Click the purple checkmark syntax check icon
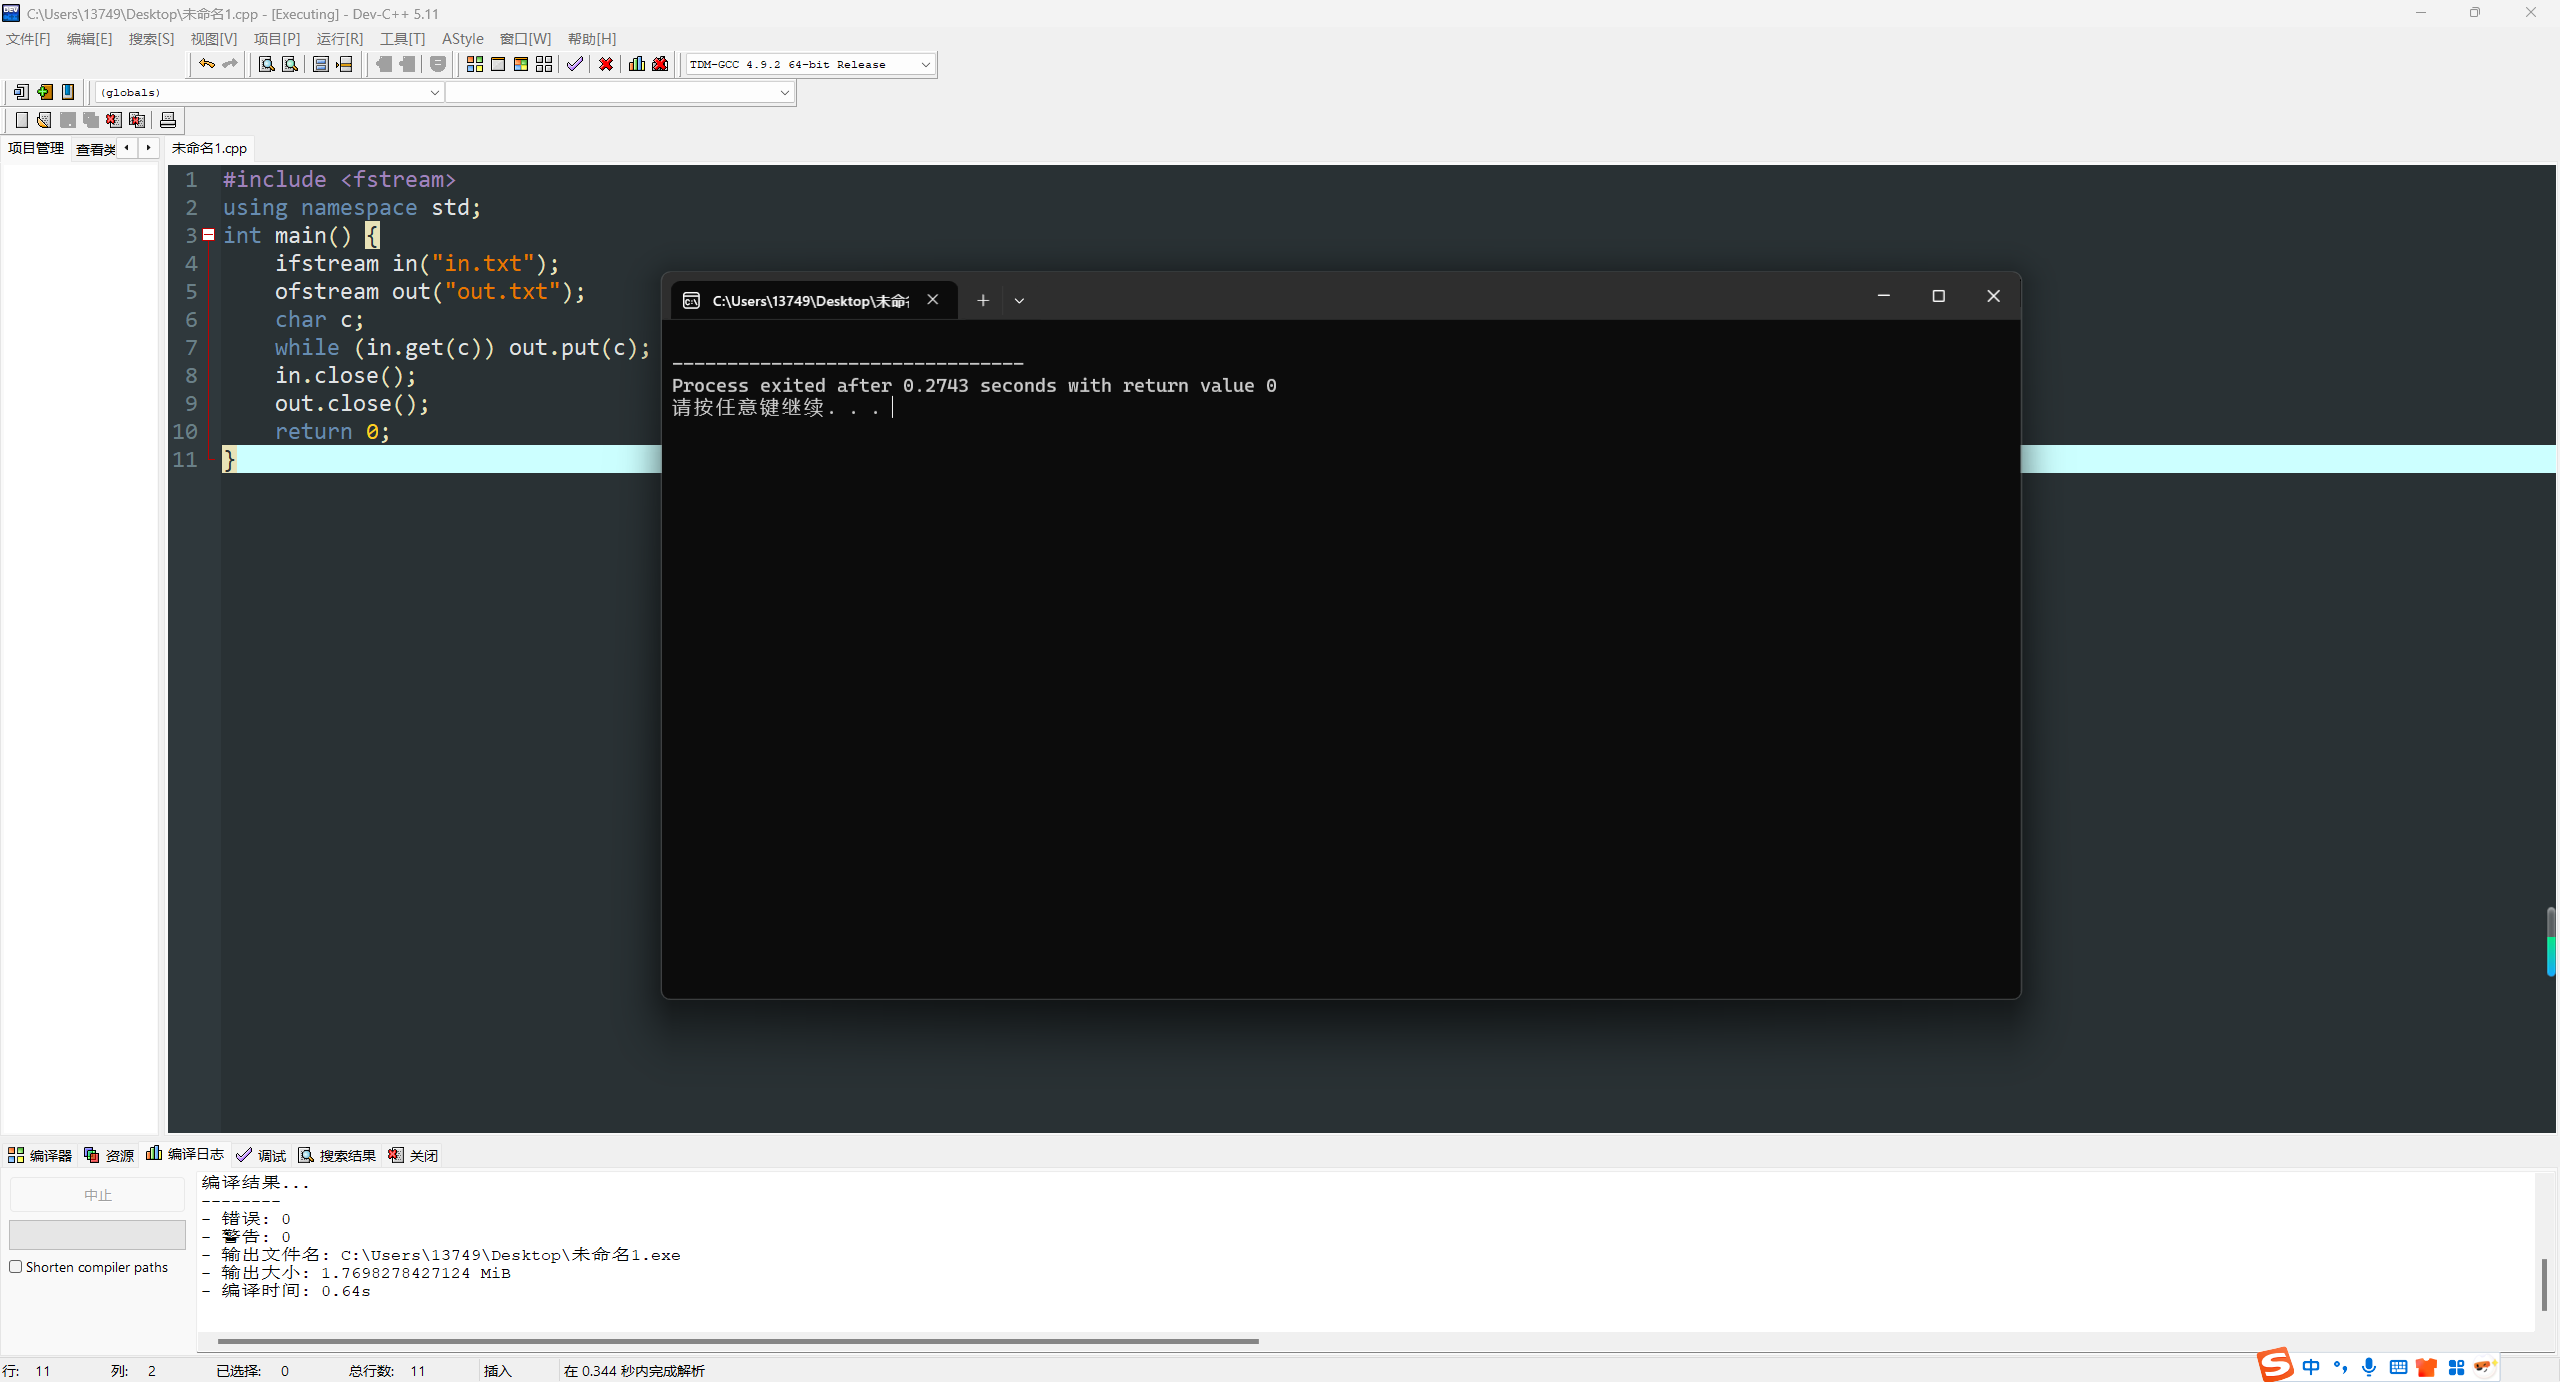Image resolution: width=2560 pixels, height=1382 pixels. [x=575, y=64]
